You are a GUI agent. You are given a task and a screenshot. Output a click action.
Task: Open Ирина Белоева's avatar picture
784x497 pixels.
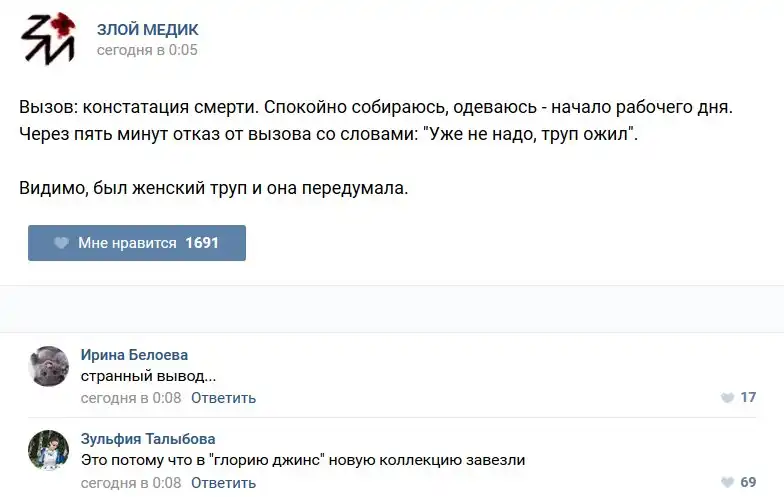(49, 366)
